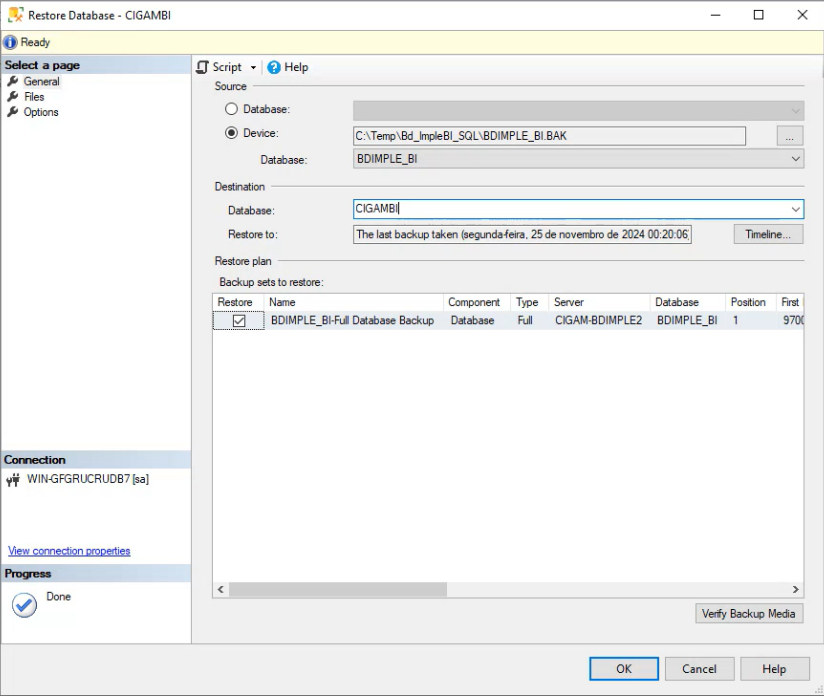Click the General wrench icon

(13, 81)
